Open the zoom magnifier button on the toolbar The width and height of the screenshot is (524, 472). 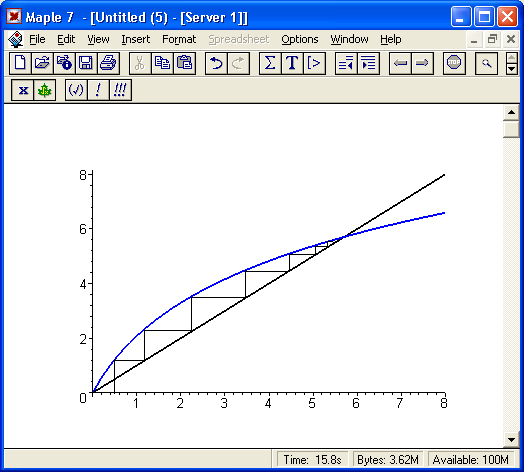click(486, 63)
